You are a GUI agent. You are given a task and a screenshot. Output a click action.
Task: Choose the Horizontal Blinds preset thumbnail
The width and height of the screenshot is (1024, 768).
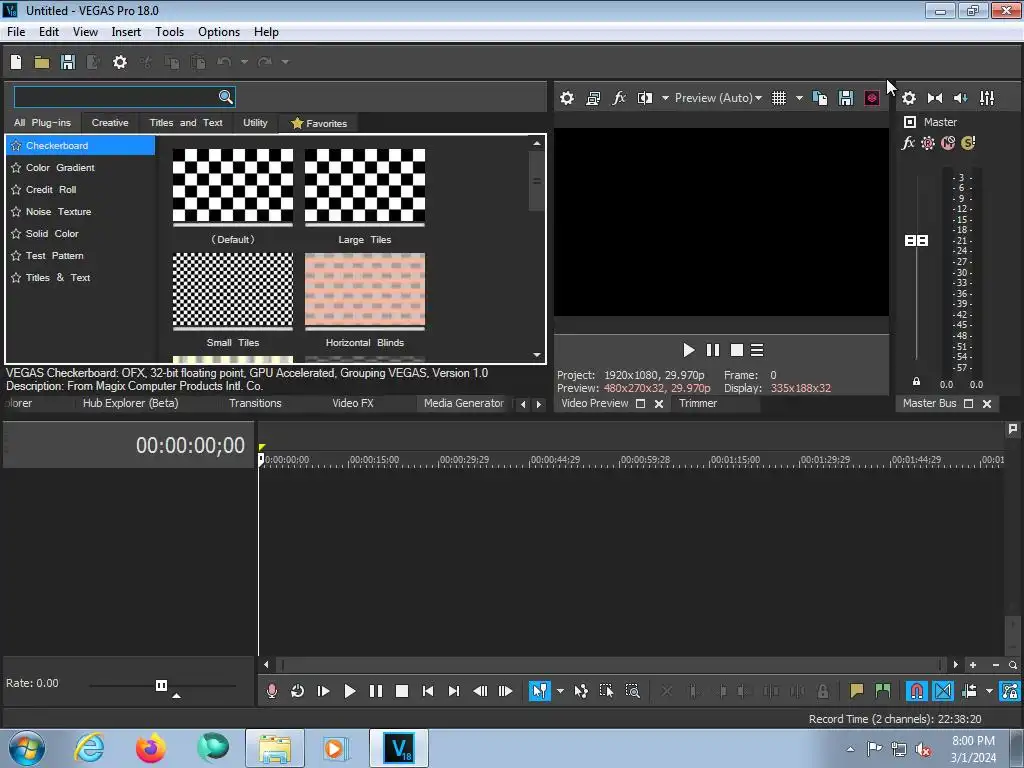pos(365,289)
